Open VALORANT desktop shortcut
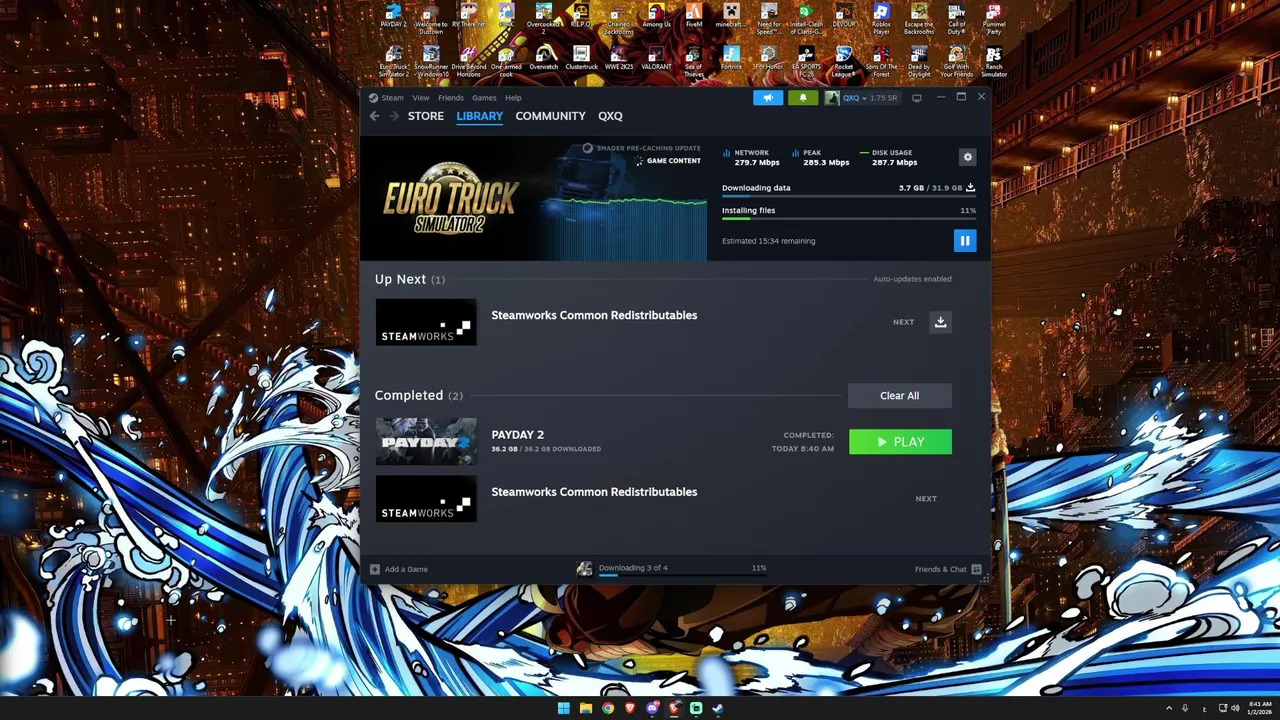This screenshot has height=720, width=1280. point(656,59)
